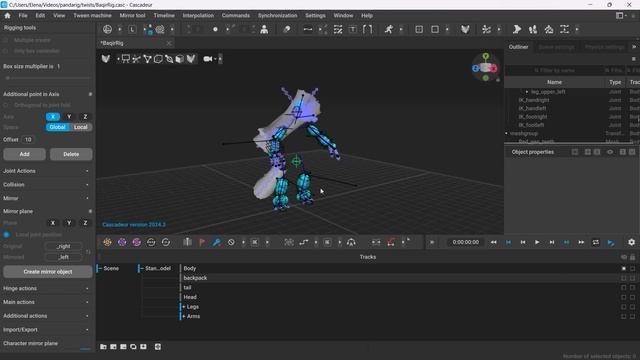Jump to first frame rewind button
This screenshot has height=360, width=640.
[493, 242]
